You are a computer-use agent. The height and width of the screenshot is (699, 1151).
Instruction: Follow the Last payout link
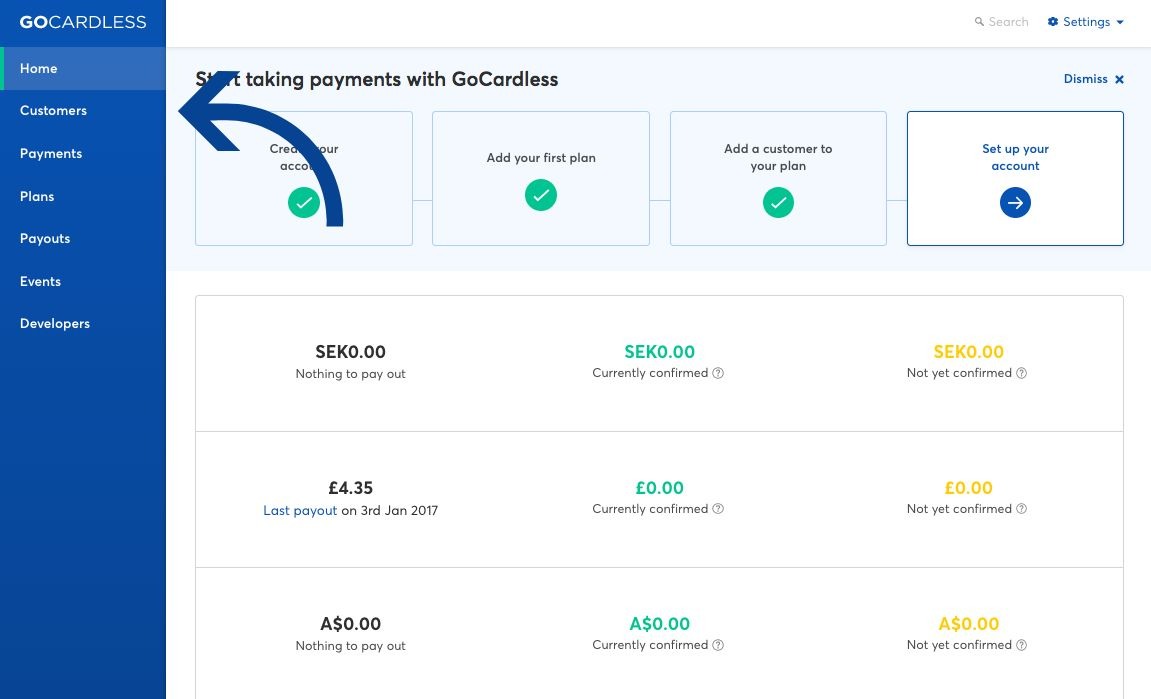point(299,510)
